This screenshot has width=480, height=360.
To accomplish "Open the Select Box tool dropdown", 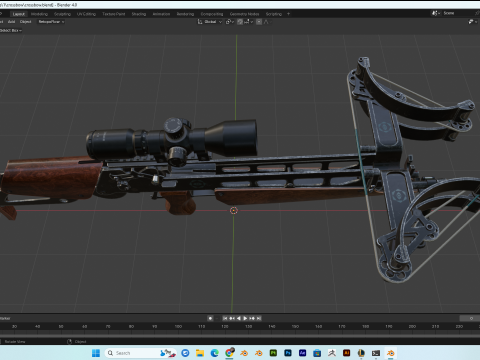I will pyautogui.click(x=11, y=30).
